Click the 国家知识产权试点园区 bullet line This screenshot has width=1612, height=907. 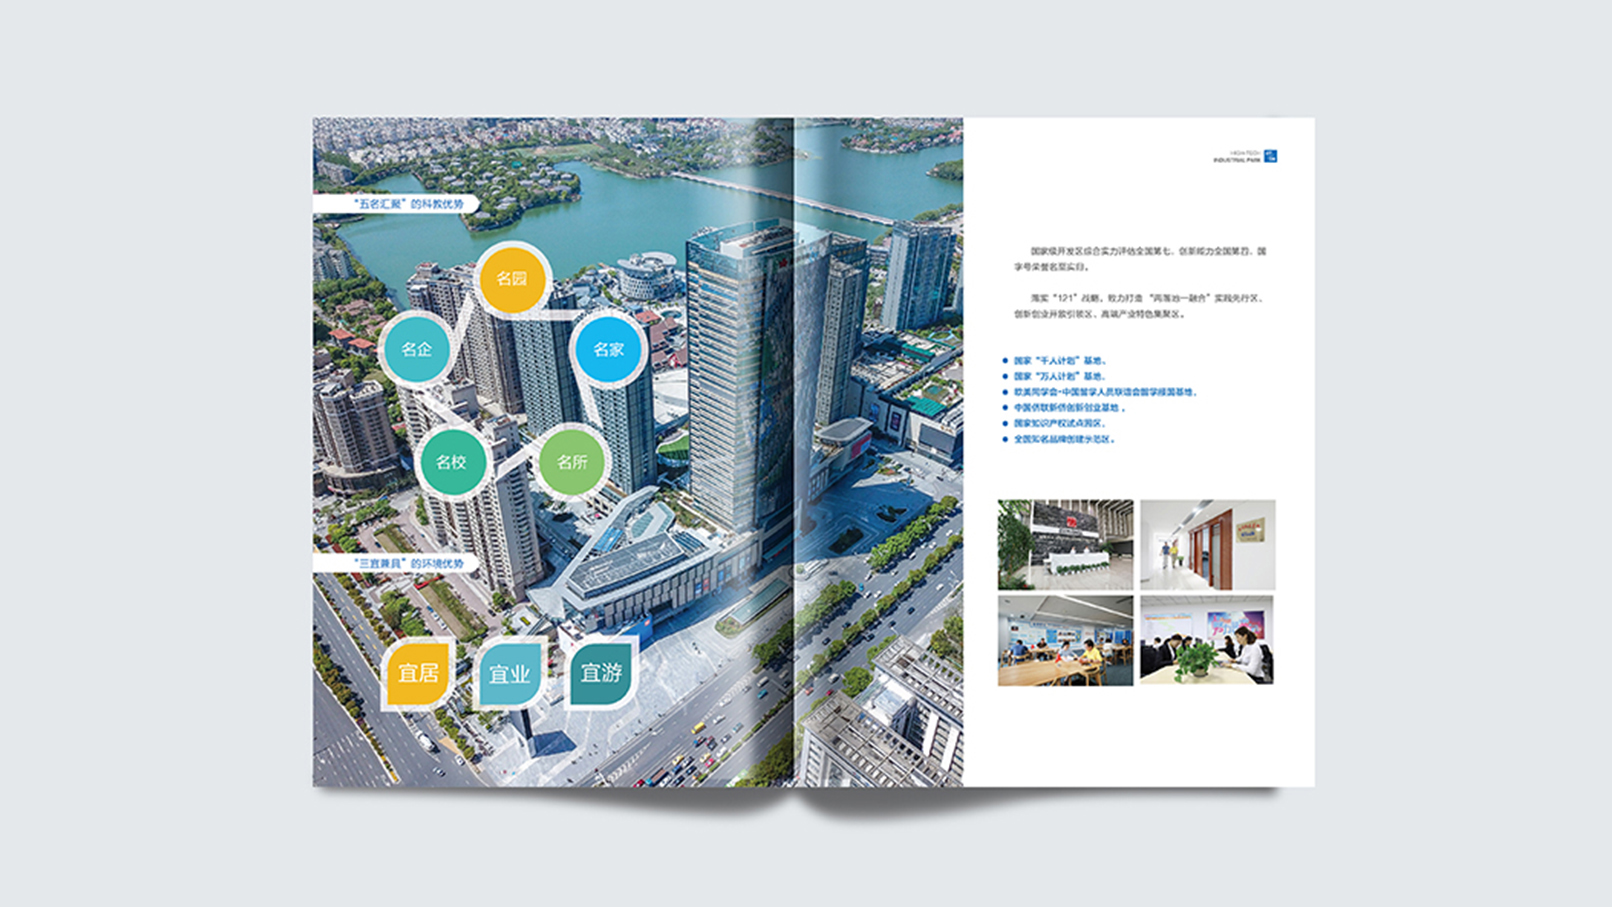pos(1059,424)
